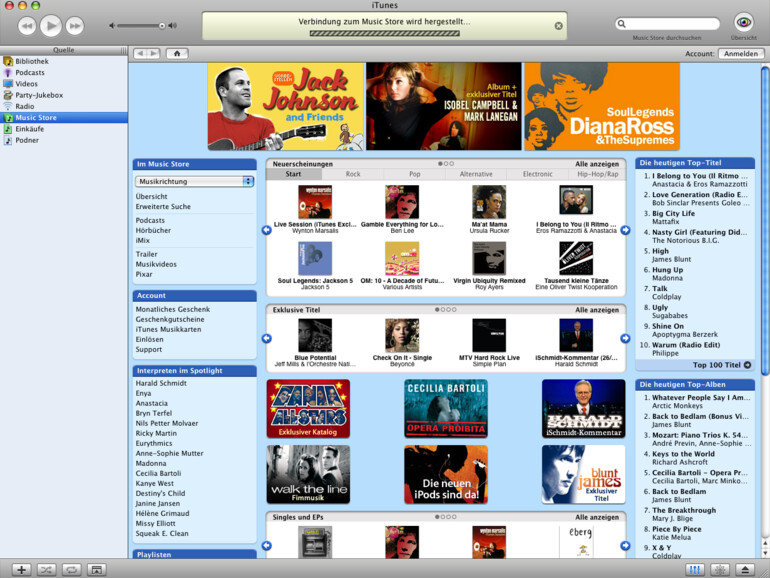Open Hörbücher link

pos(153,230)
